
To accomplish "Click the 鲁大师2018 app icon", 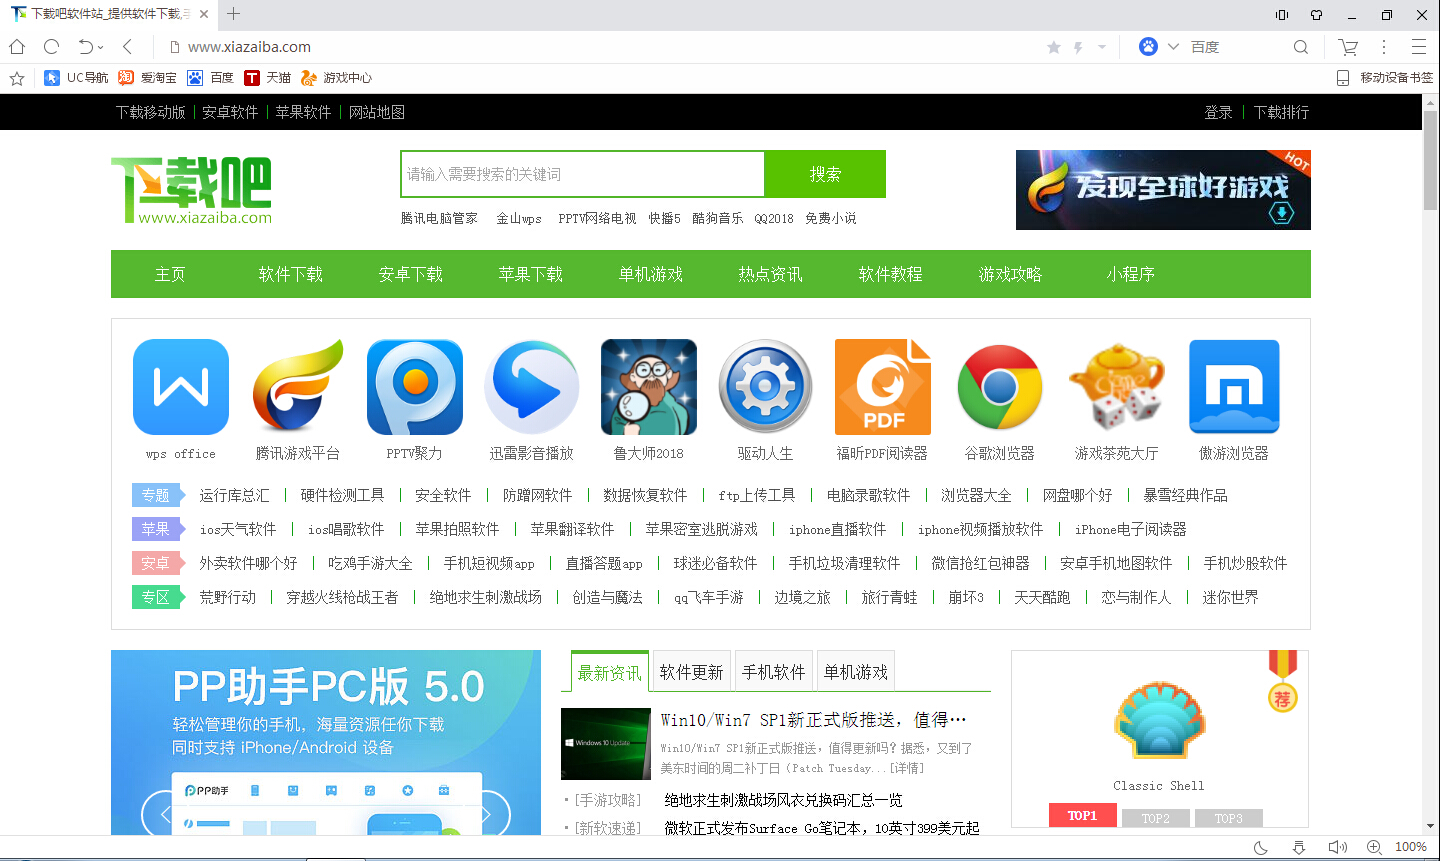I will (648, 387).
